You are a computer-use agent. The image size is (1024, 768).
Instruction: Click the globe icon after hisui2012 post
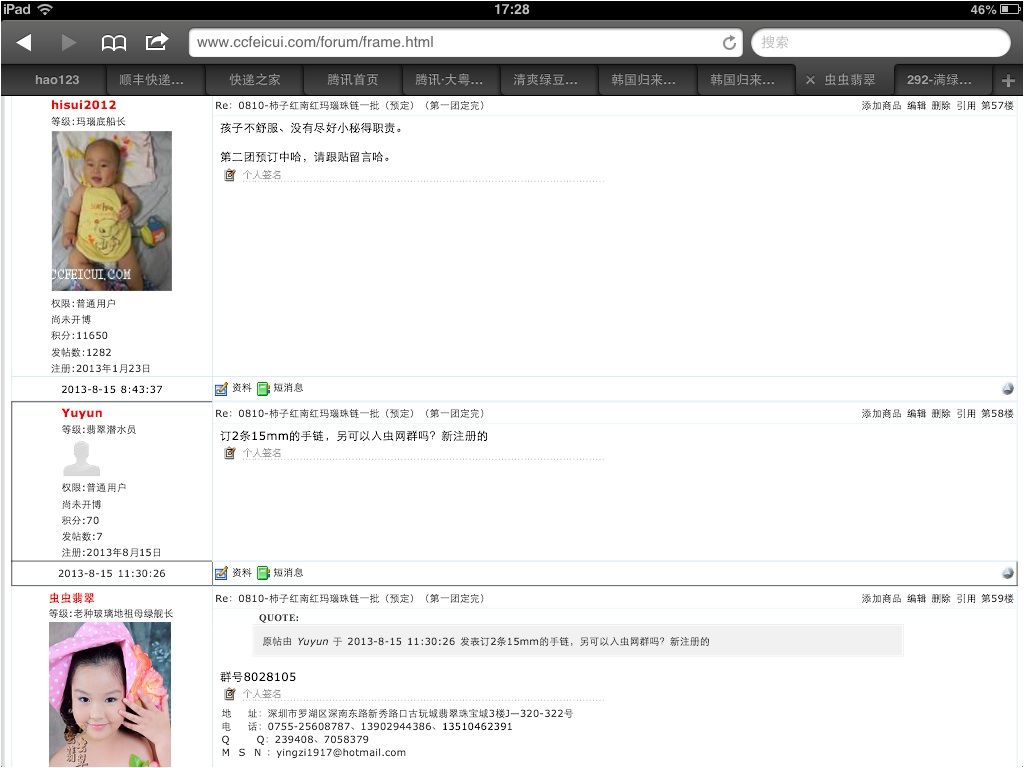1008,389
